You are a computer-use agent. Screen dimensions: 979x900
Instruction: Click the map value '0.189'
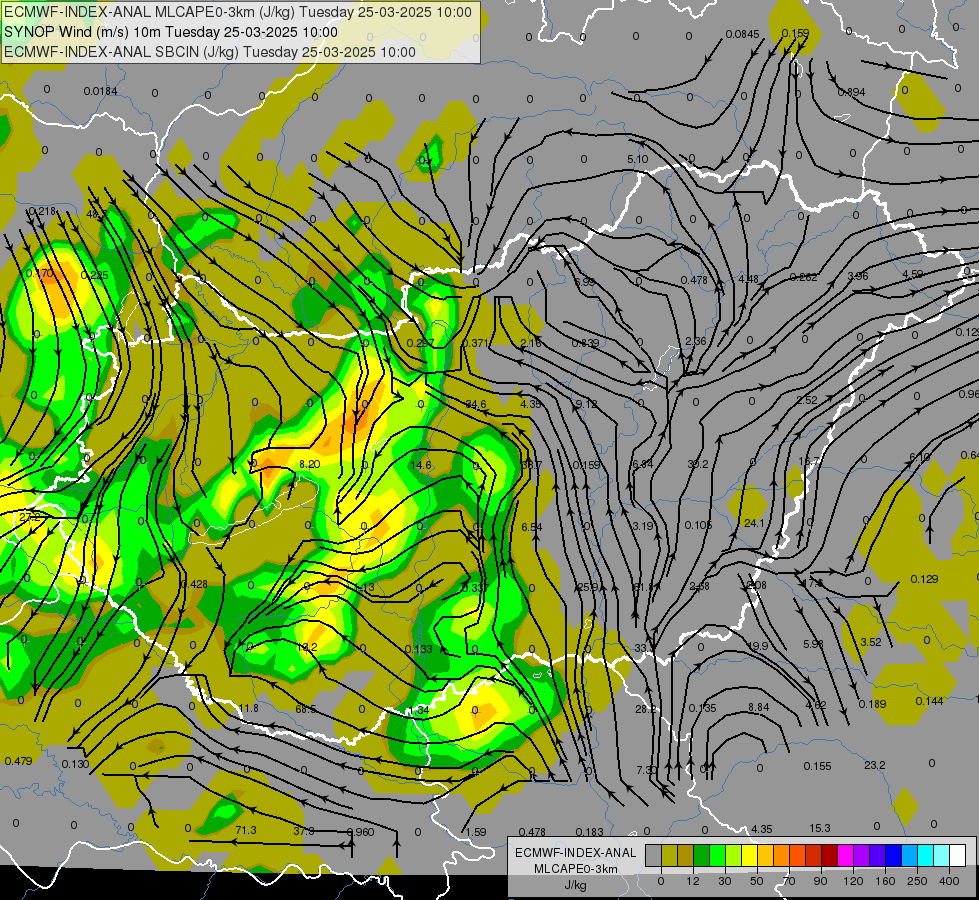pos(872,705)
